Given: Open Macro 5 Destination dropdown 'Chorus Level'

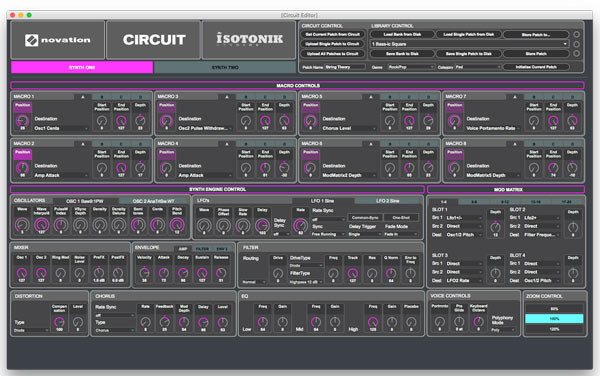Looking at the screenshot, I should tap(349, 129).
